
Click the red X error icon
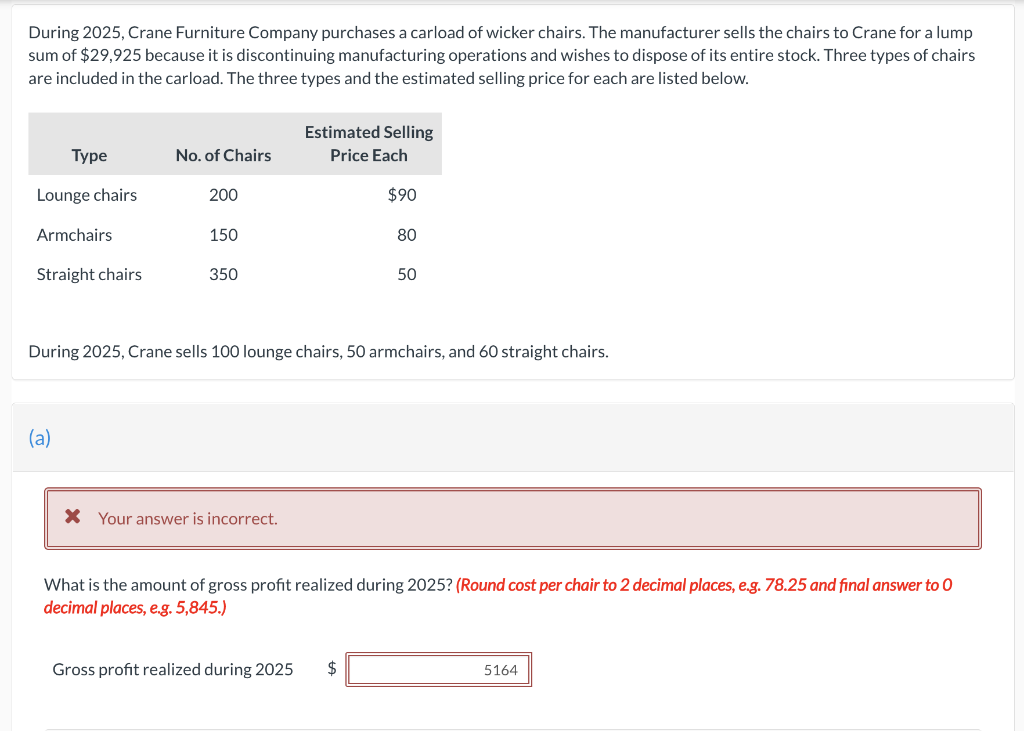tap(71, 518)
